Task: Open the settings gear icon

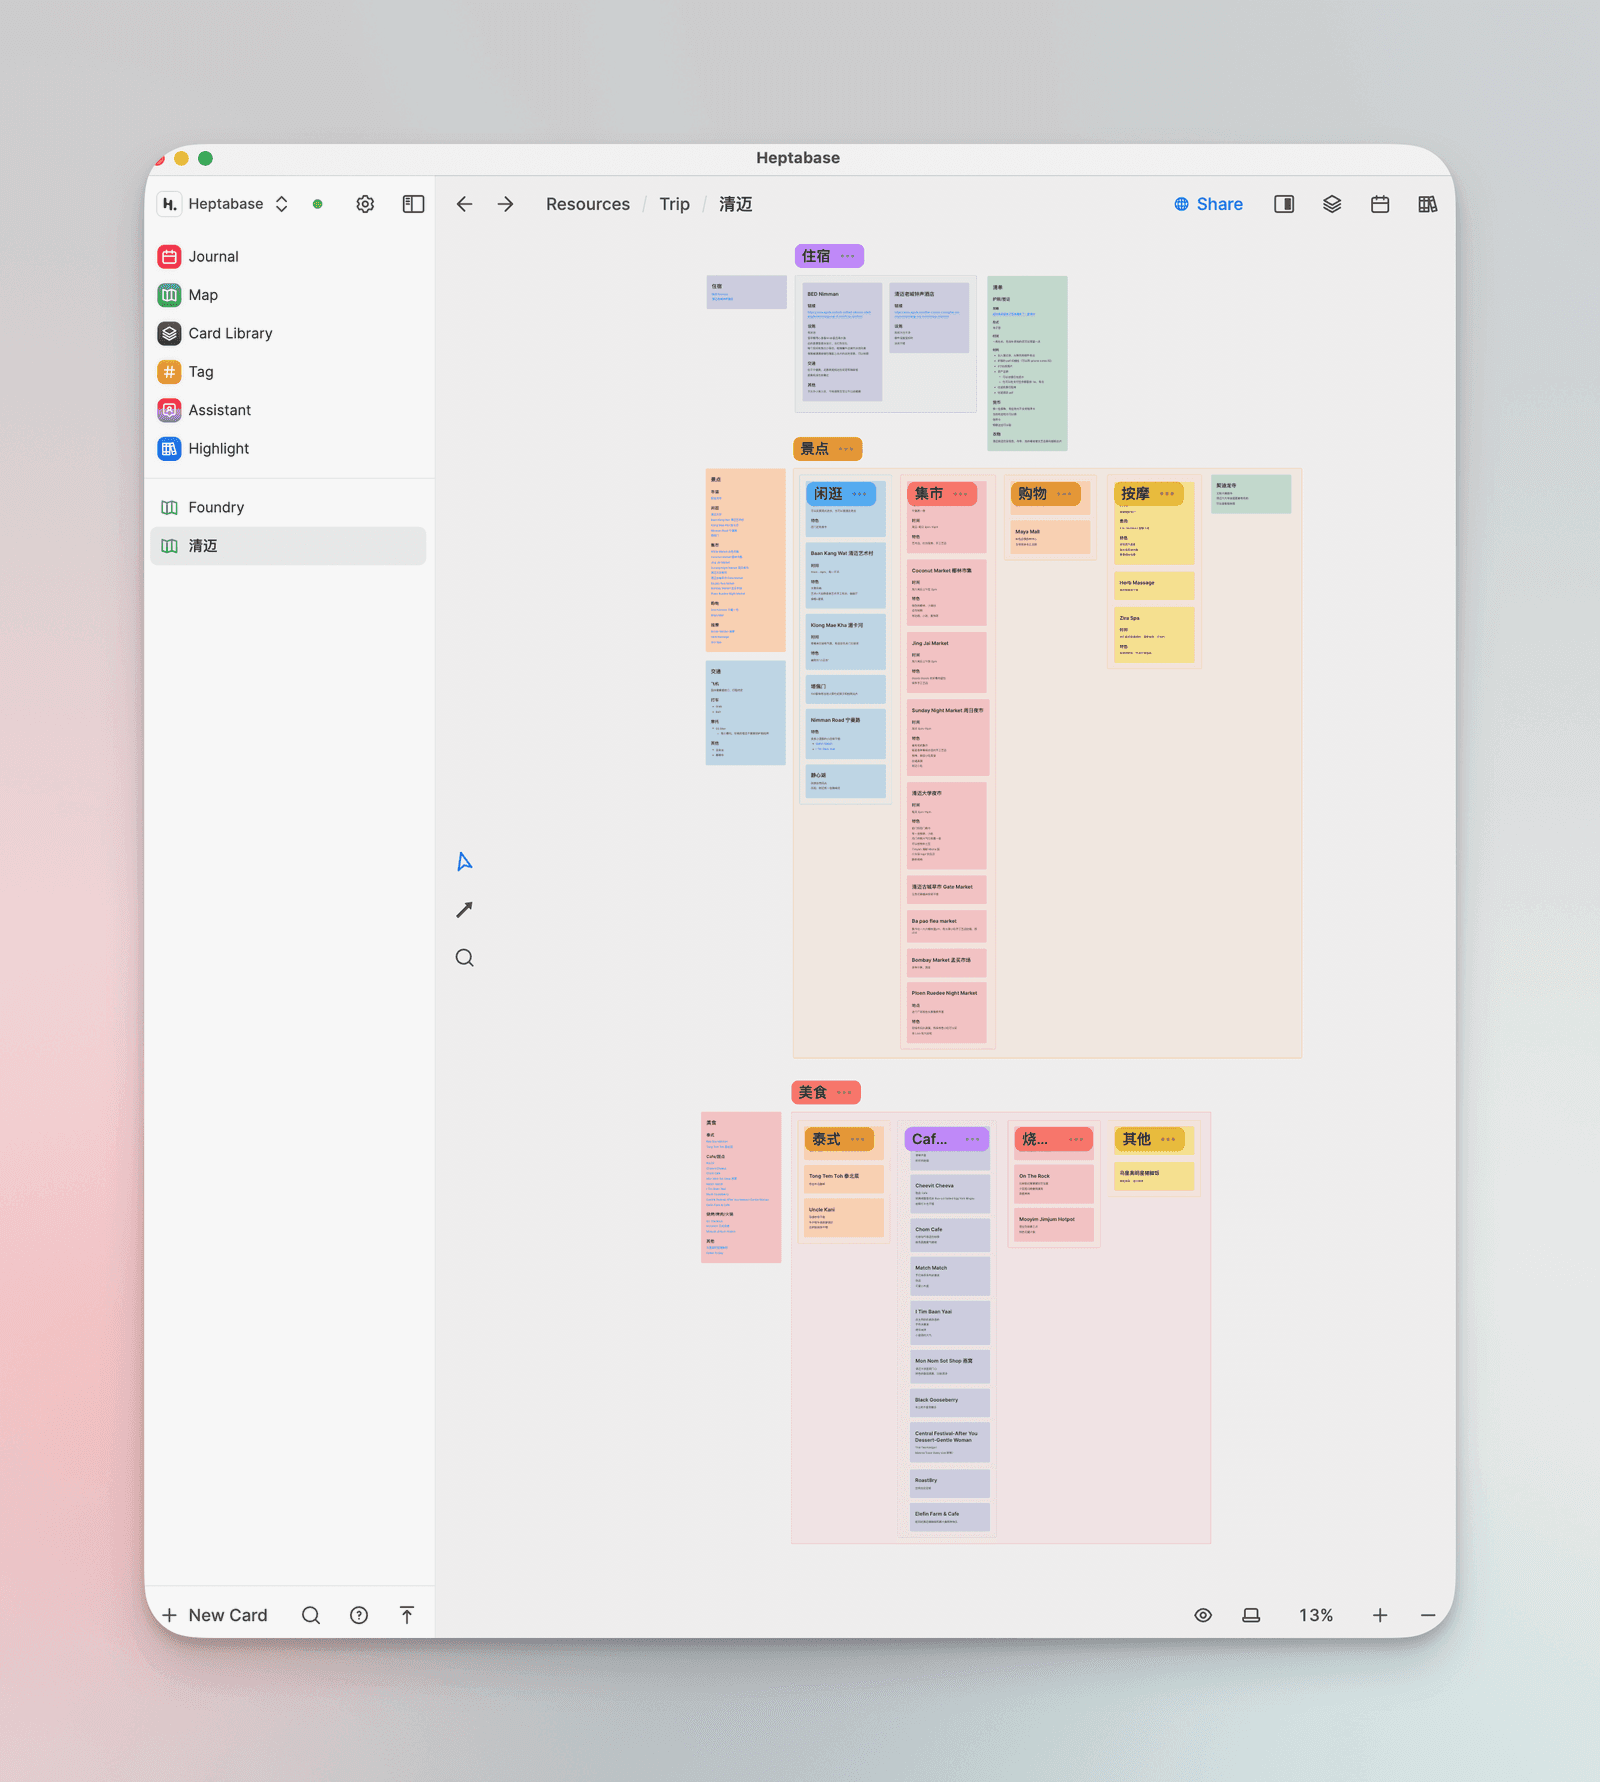Action: [365, 204]
